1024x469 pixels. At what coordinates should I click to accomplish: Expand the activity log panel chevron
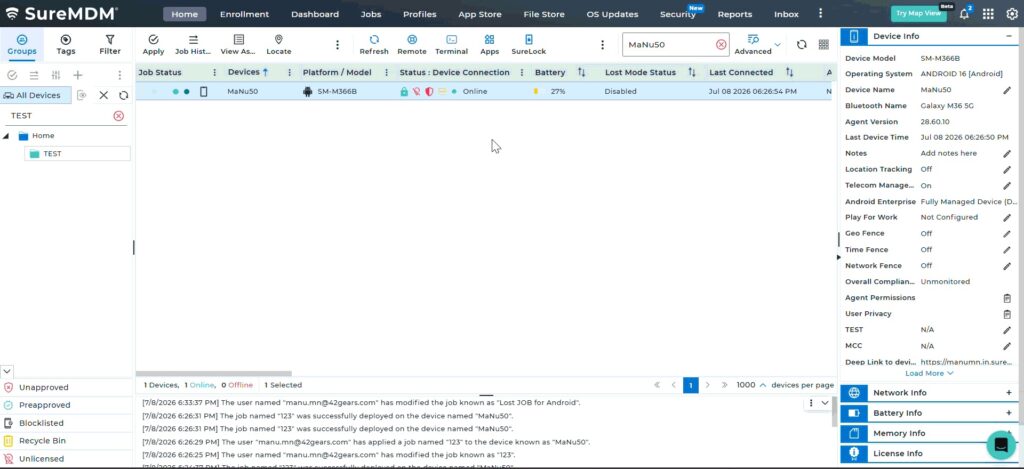point(825,403)
